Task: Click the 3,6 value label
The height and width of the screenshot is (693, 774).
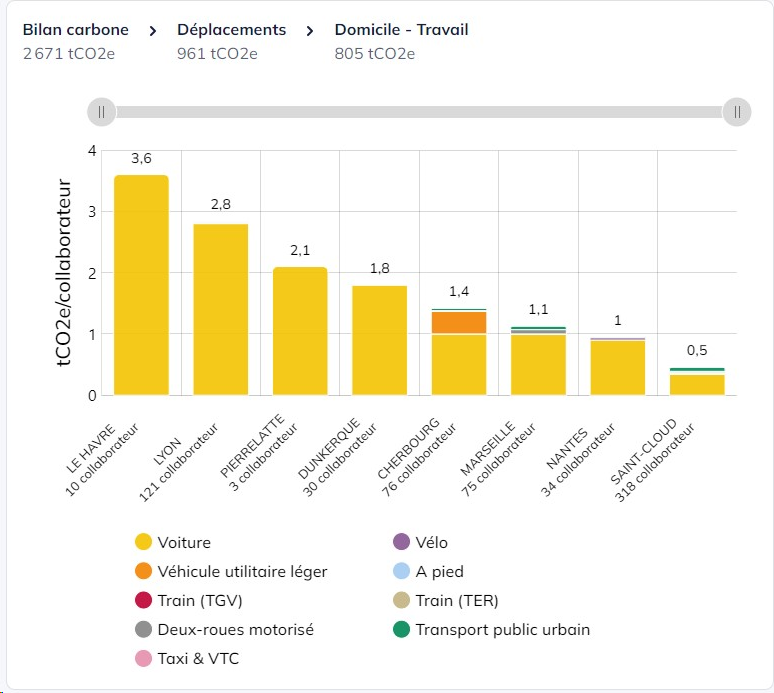Action: 141,158
